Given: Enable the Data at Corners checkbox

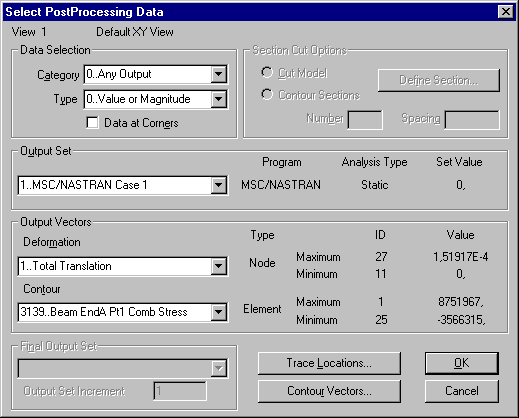Looking at the screenshot, I should (92, 123).
